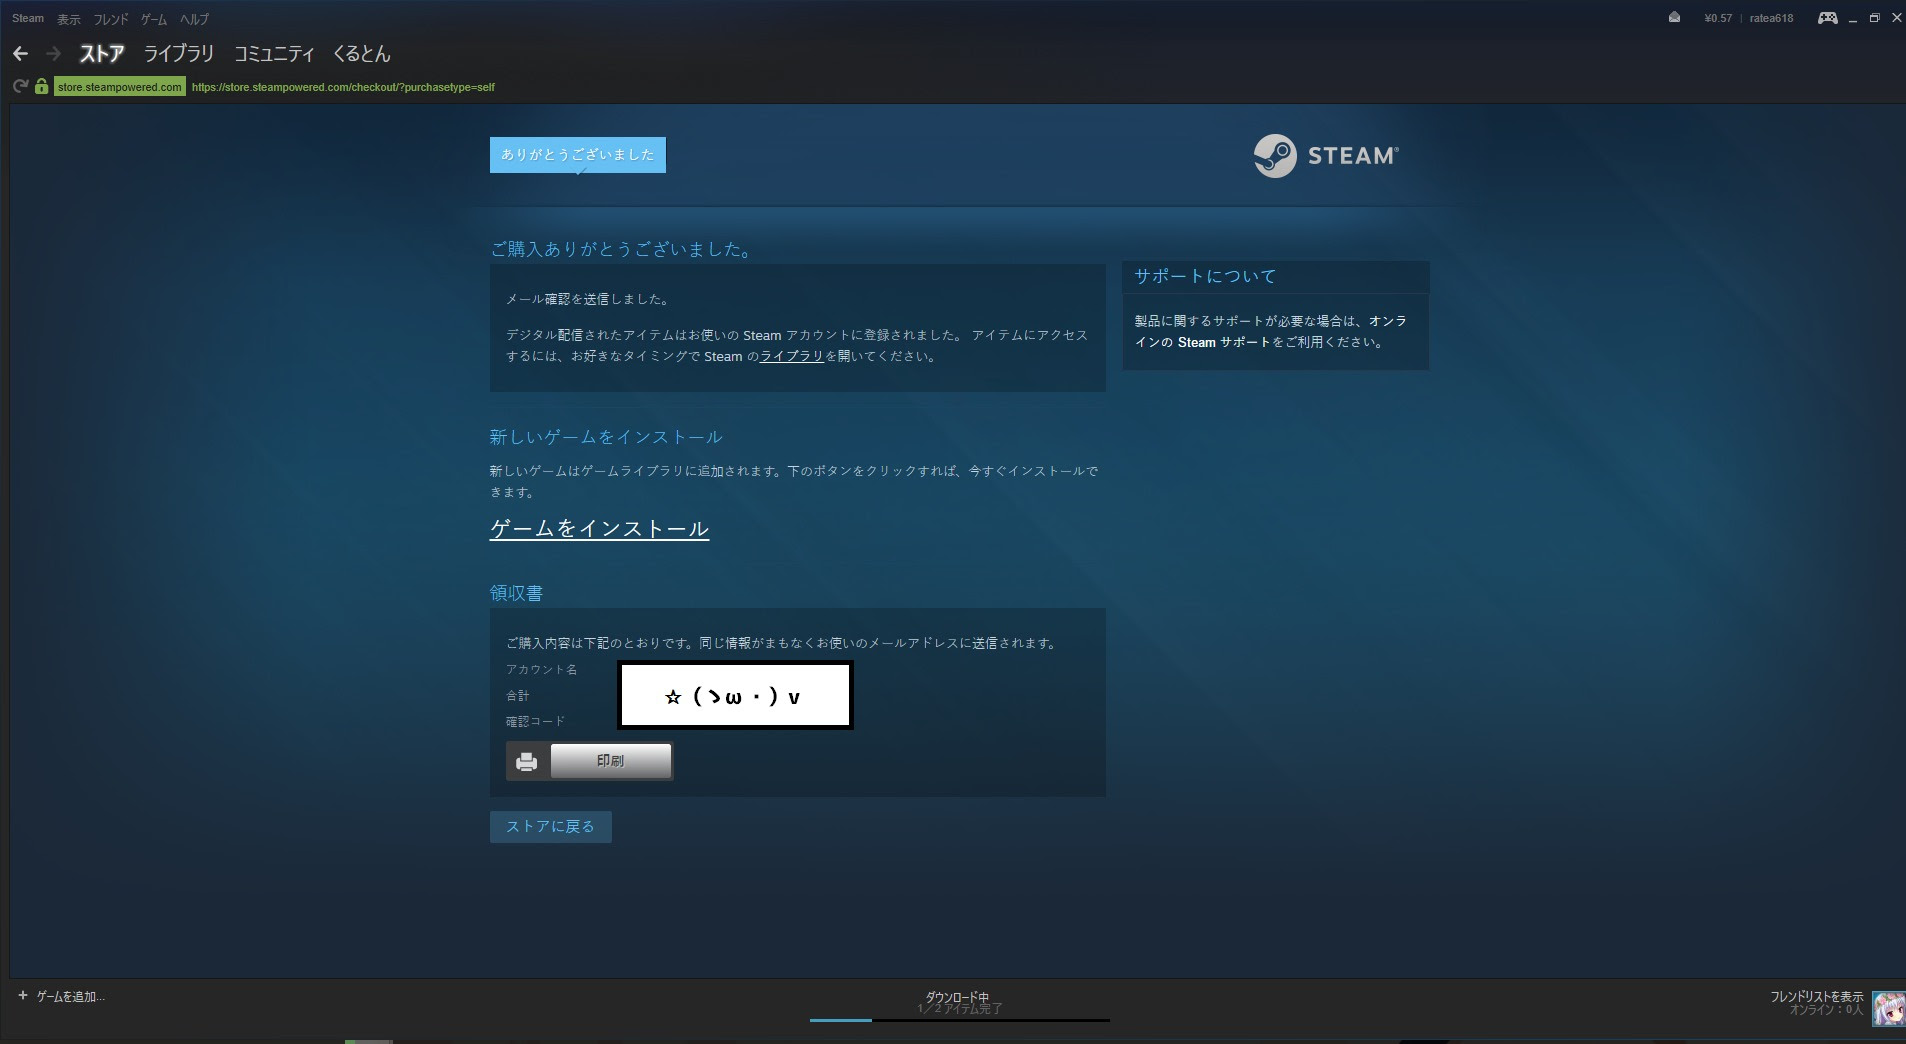Go back with the left arrow
1906x1044 pixels.
coord(21,54)
